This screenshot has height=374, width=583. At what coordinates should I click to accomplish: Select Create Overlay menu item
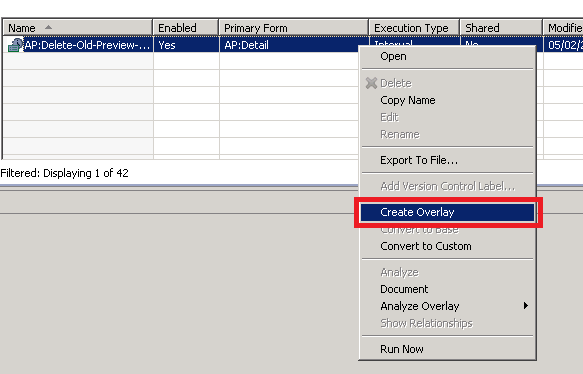[447, 212]
